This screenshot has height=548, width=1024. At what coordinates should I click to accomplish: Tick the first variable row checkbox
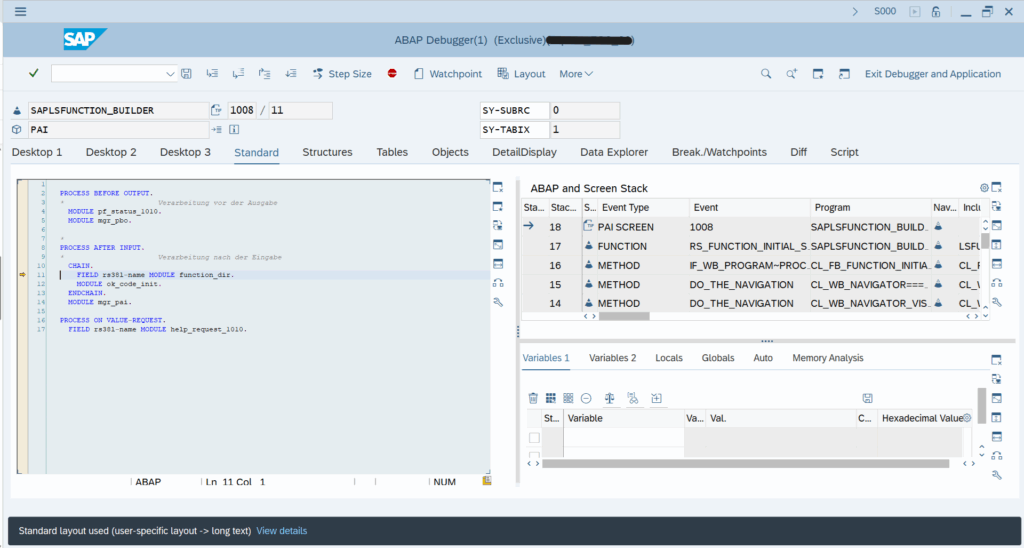tap(534, 438)
